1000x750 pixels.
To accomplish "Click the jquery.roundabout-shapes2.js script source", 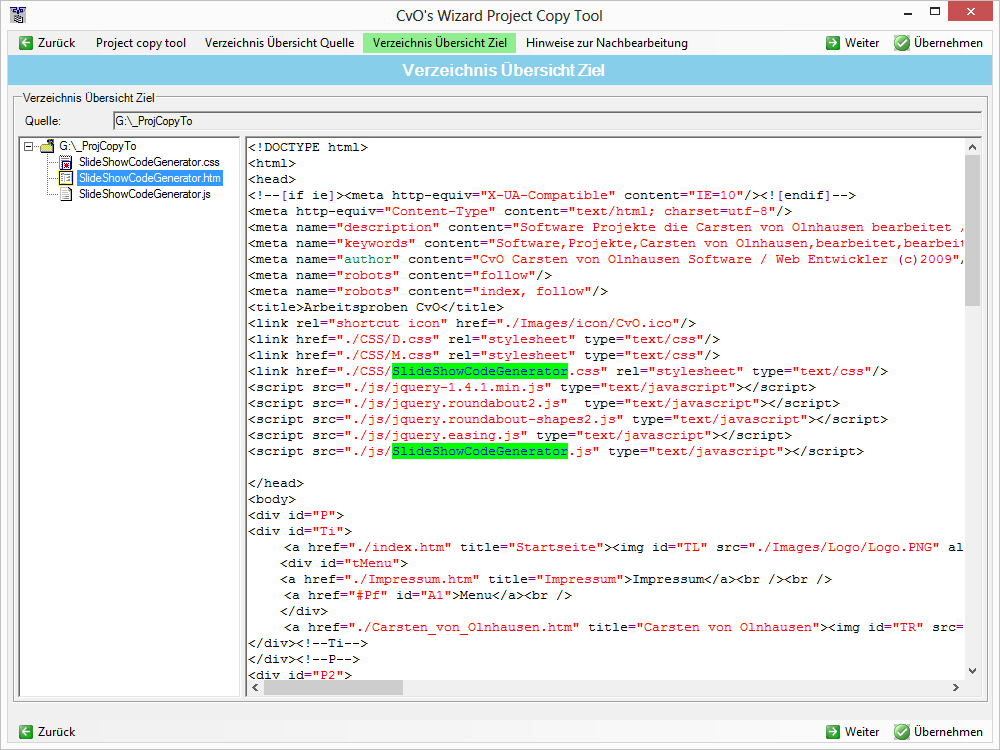I will (x=483, y=419).
